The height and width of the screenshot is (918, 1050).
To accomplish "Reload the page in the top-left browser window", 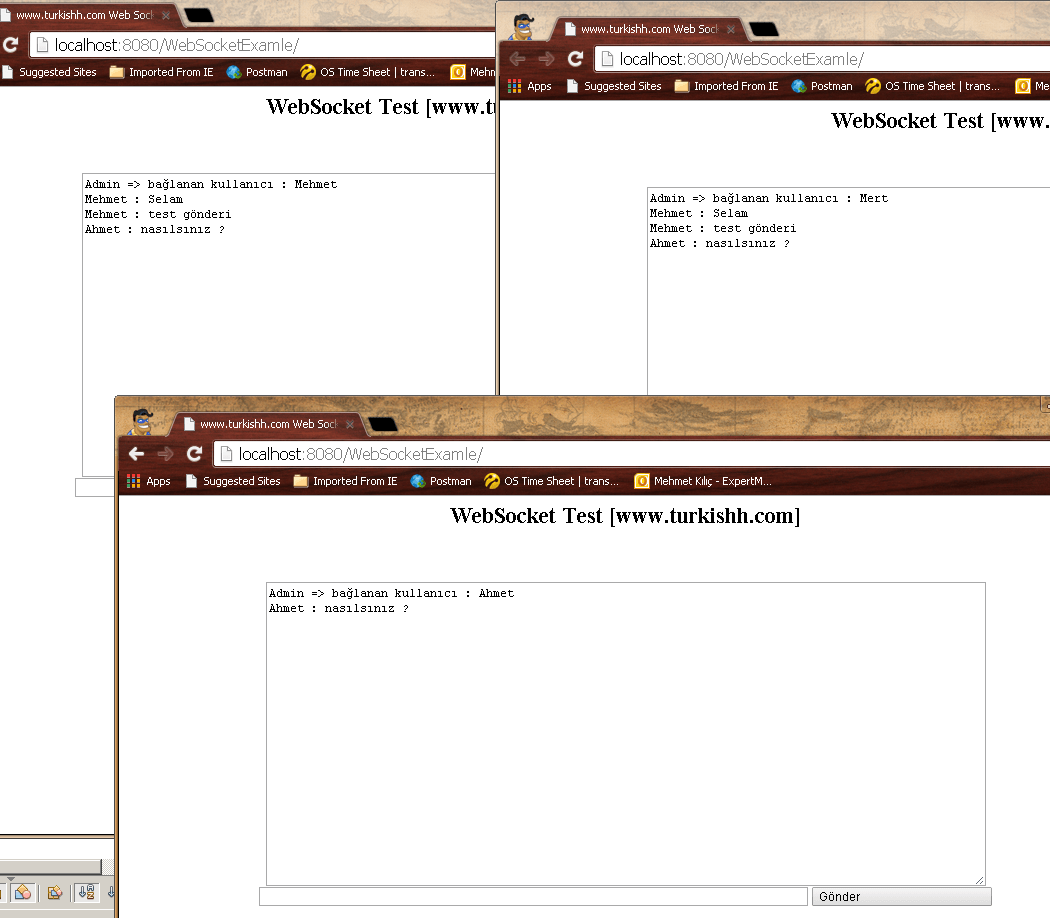I will coord(11,45).
